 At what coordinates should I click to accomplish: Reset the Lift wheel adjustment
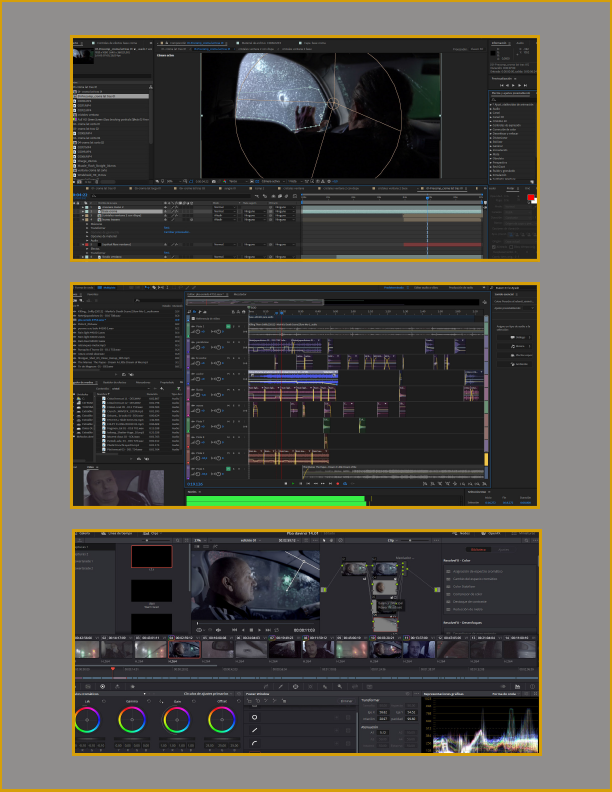[x=104, y=701]
